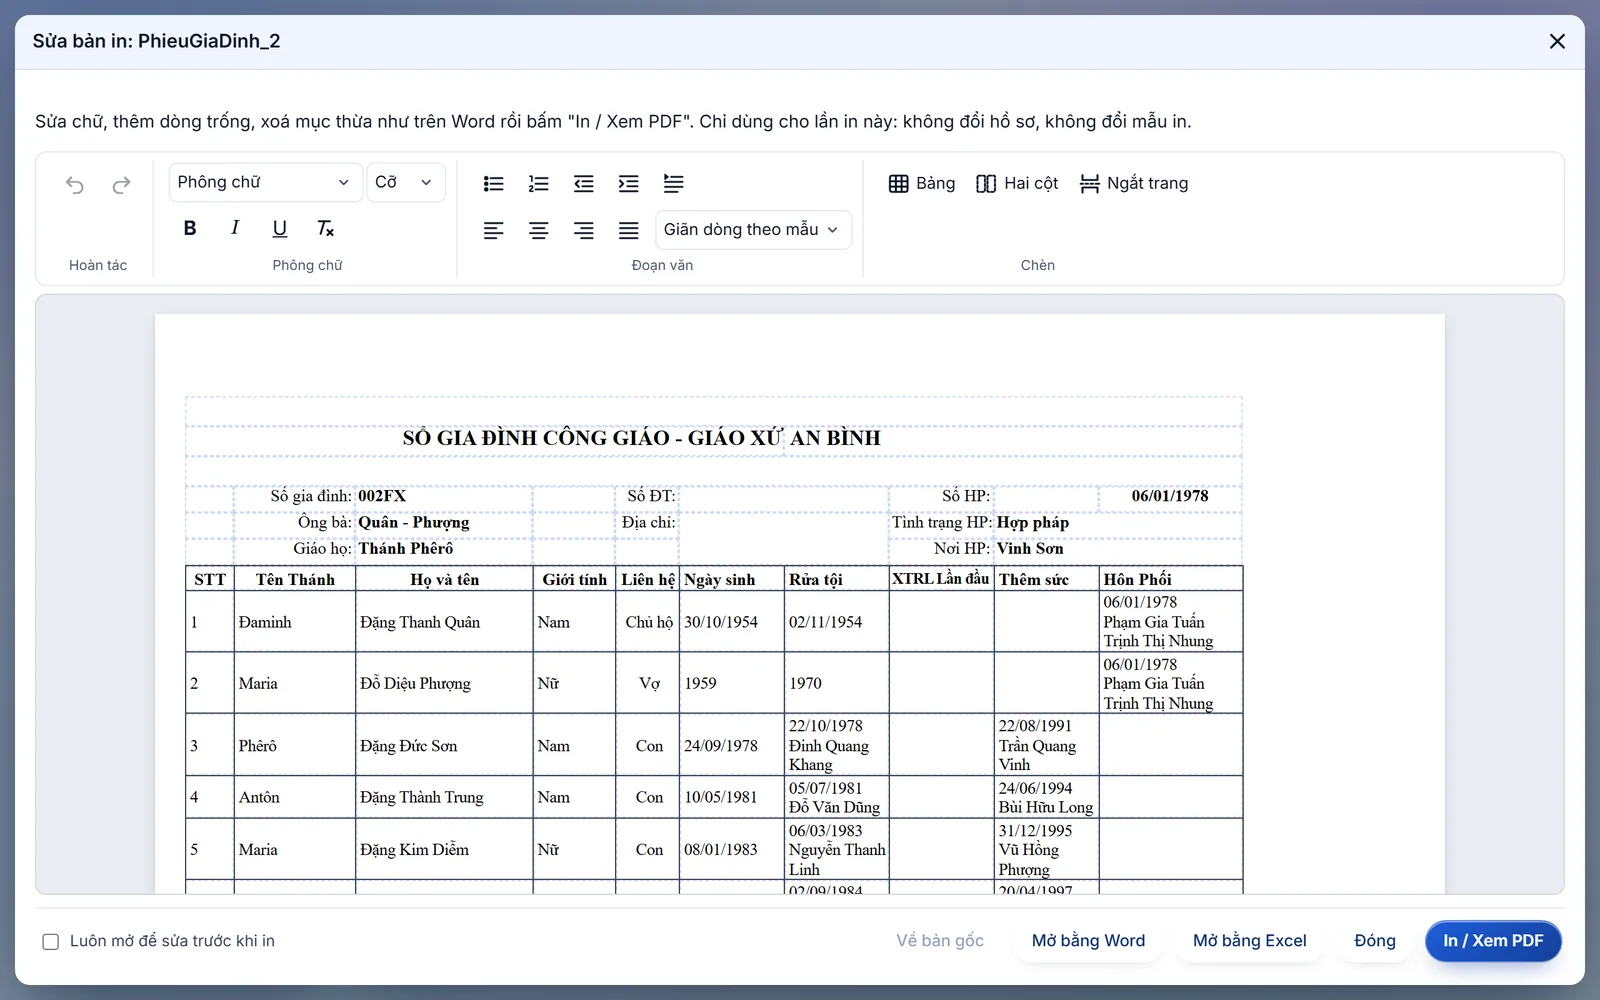Image resolution: width=1600 pixels, height=1000 pixels.
Task: Apply underline formatting with U icon
Action: (x=280, y=228)
